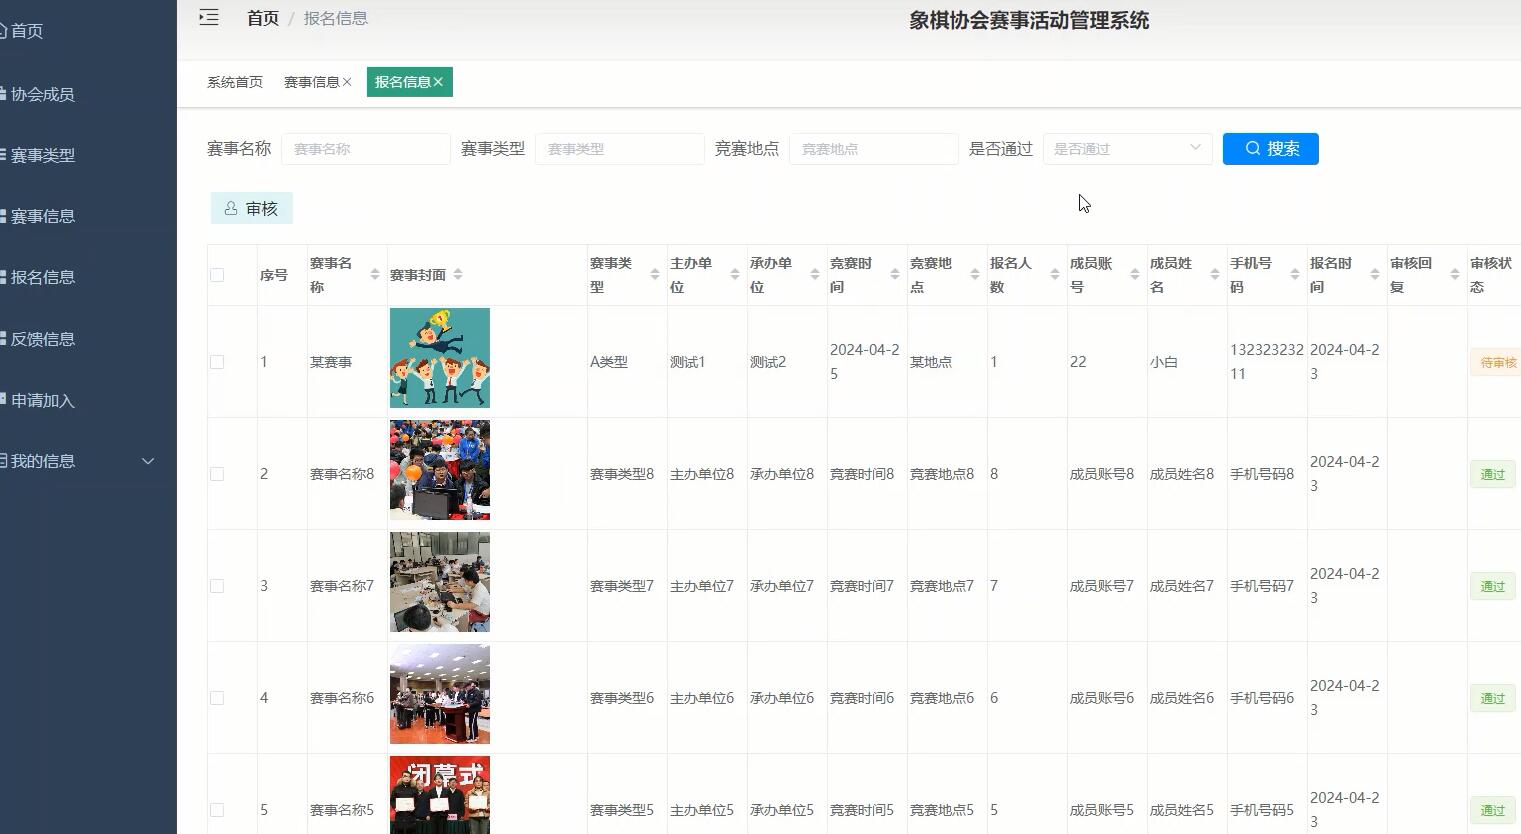The image size is (1521, 834).
Task: Switch to the 系统首页 tab
Action: [x=235, y=82]
